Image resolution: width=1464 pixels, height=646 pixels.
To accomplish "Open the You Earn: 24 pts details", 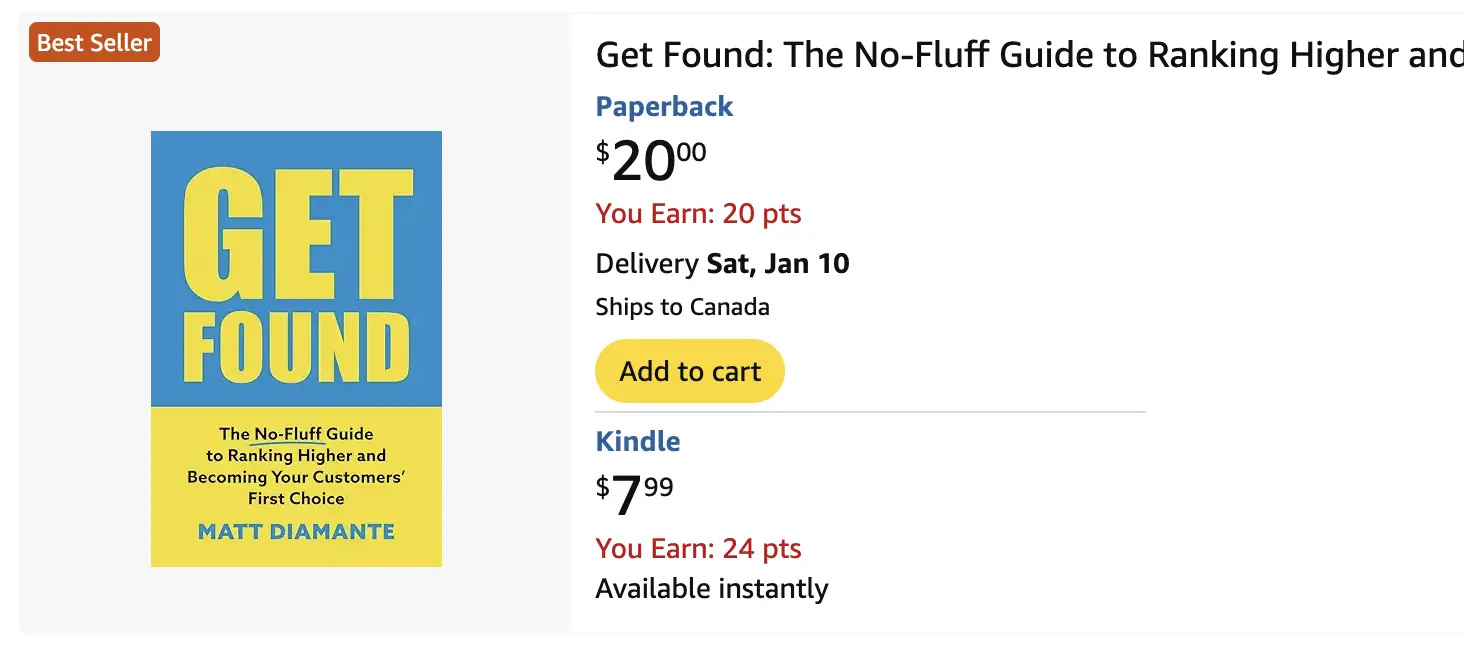I will tap(698, 548).
